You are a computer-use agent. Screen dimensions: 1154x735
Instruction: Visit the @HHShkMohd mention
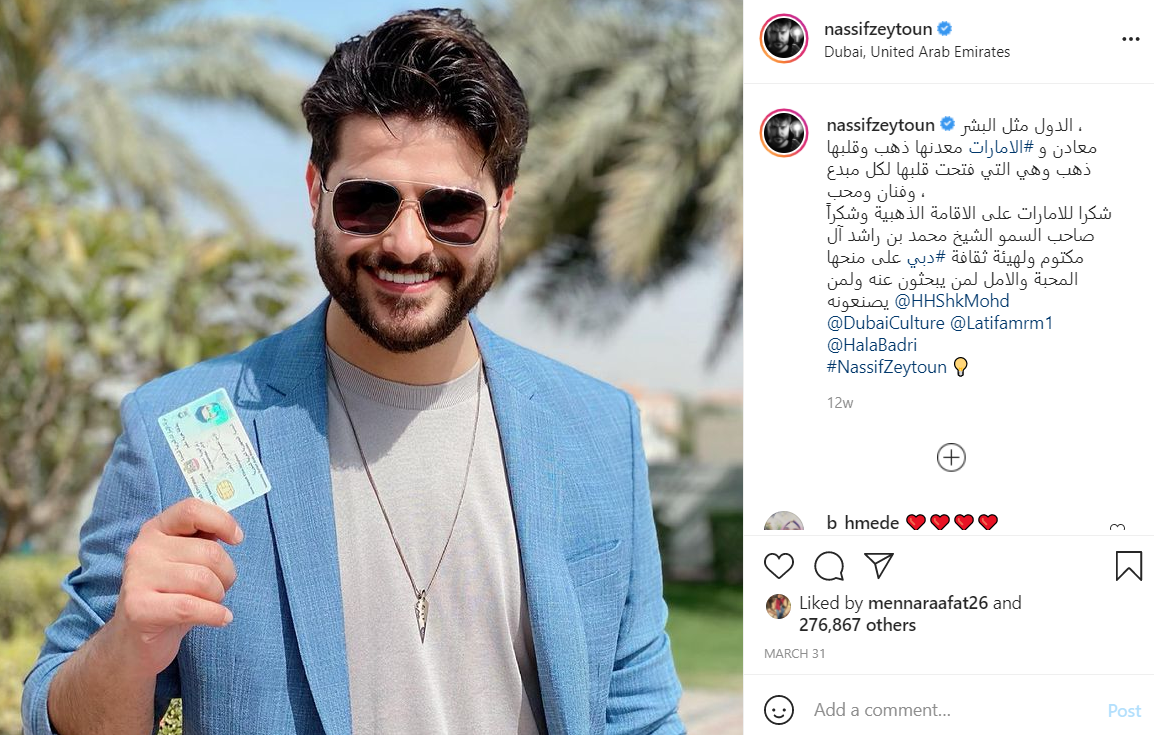(x=952, y=301)
